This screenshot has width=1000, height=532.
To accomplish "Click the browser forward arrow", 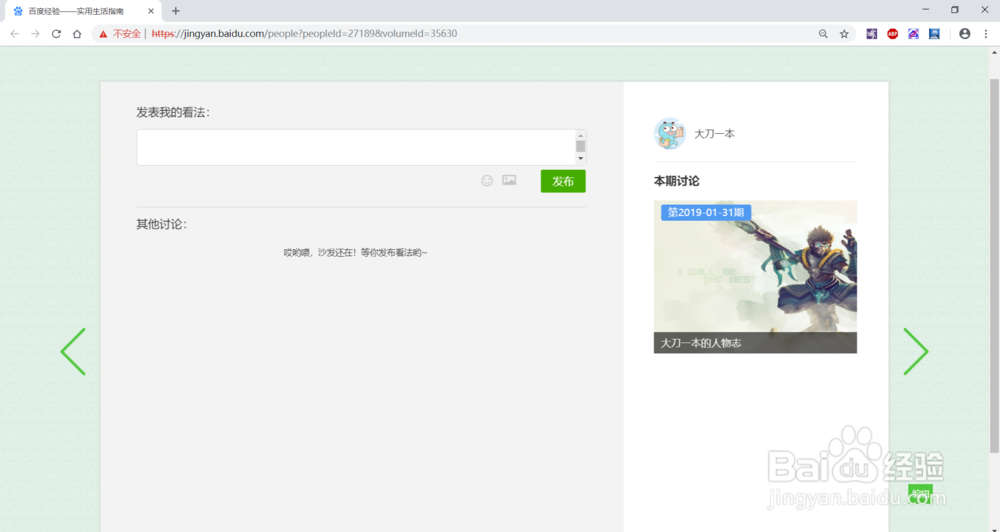I will coord(35,34).
